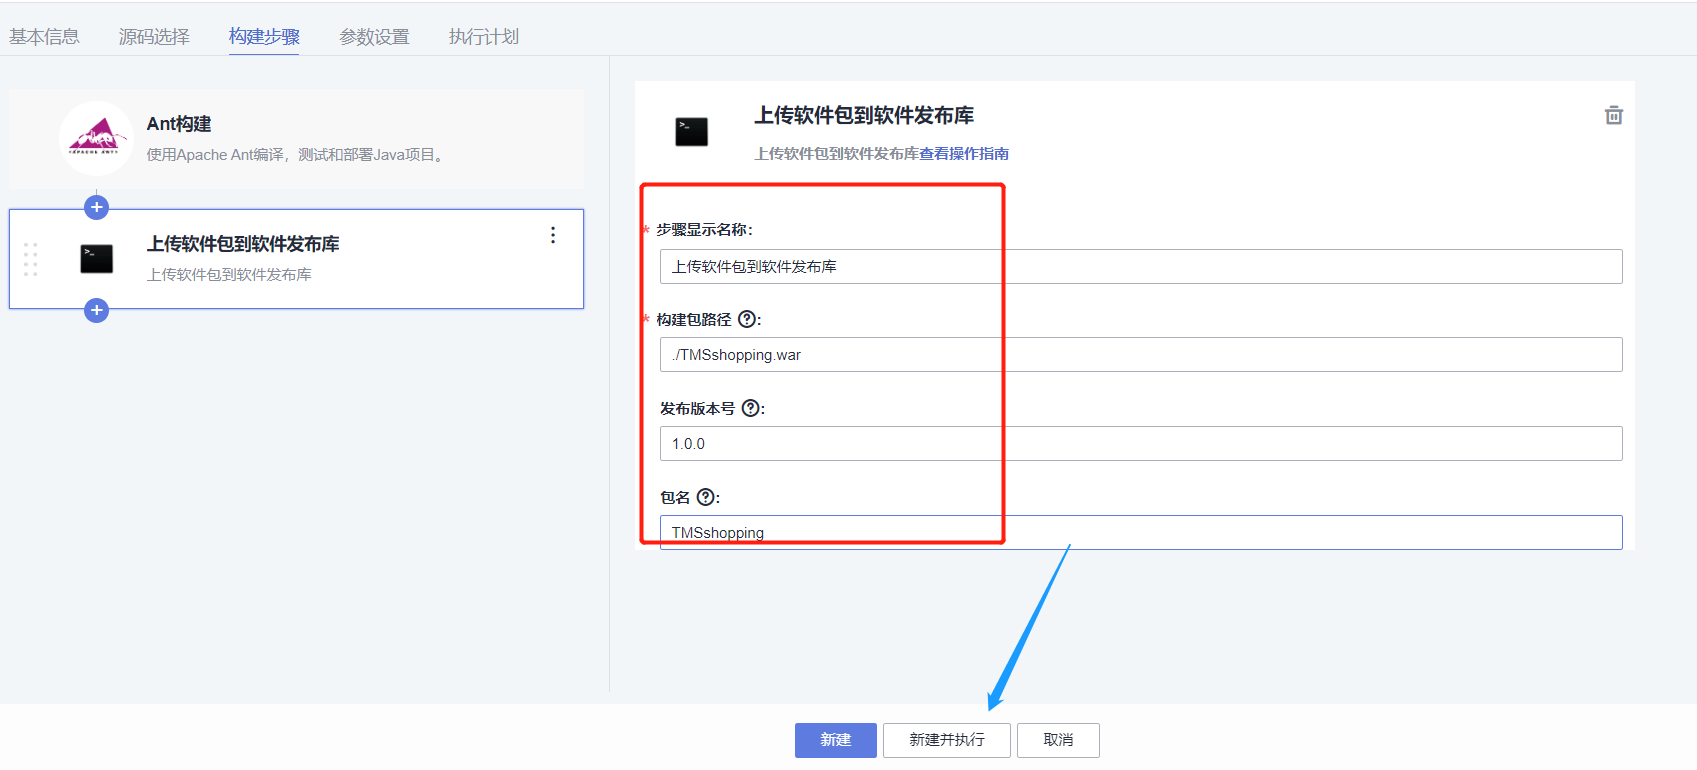Screen dimensions: 1697x770
Task: Click the 发布版本号 field label
Action: pyautogui.click(x=697, y=409)
